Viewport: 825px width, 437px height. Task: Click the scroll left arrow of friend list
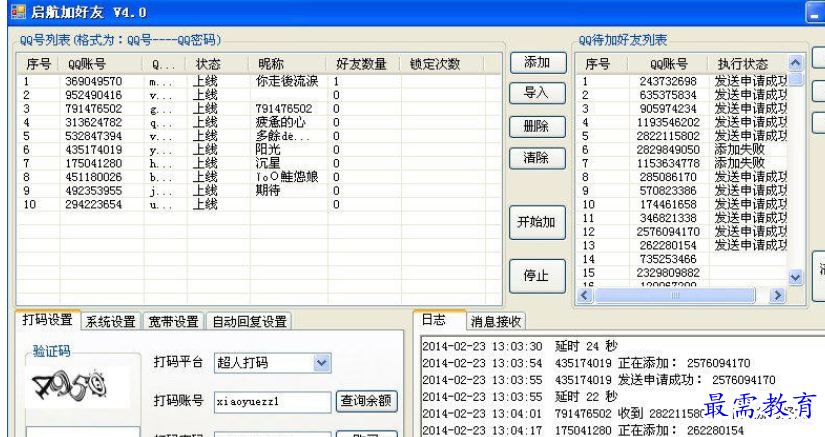click(584, 296)
